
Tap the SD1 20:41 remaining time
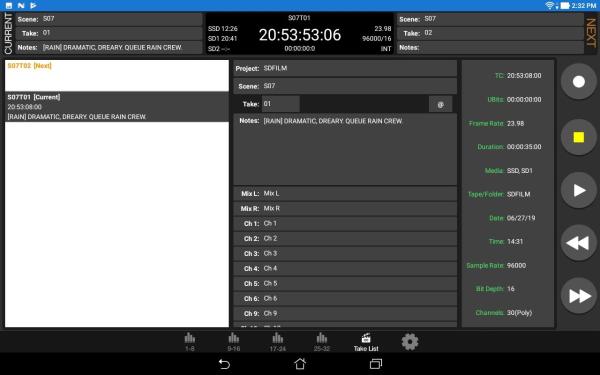click(x=223, y=39)
